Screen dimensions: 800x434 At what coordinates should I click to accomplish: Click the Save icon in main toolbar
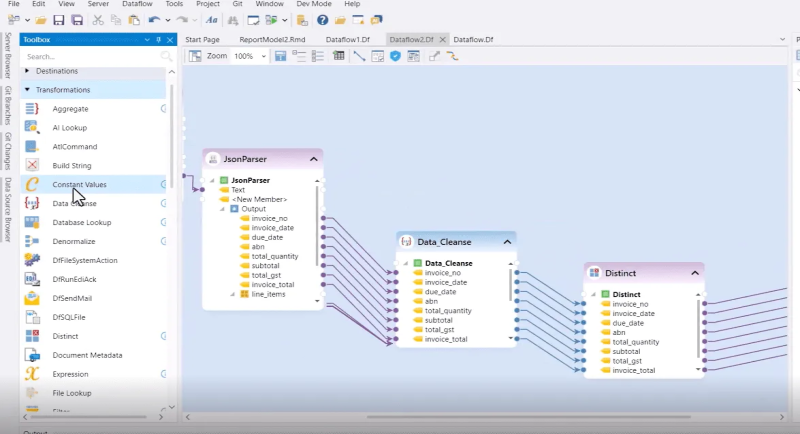click(x=60, y=20)
